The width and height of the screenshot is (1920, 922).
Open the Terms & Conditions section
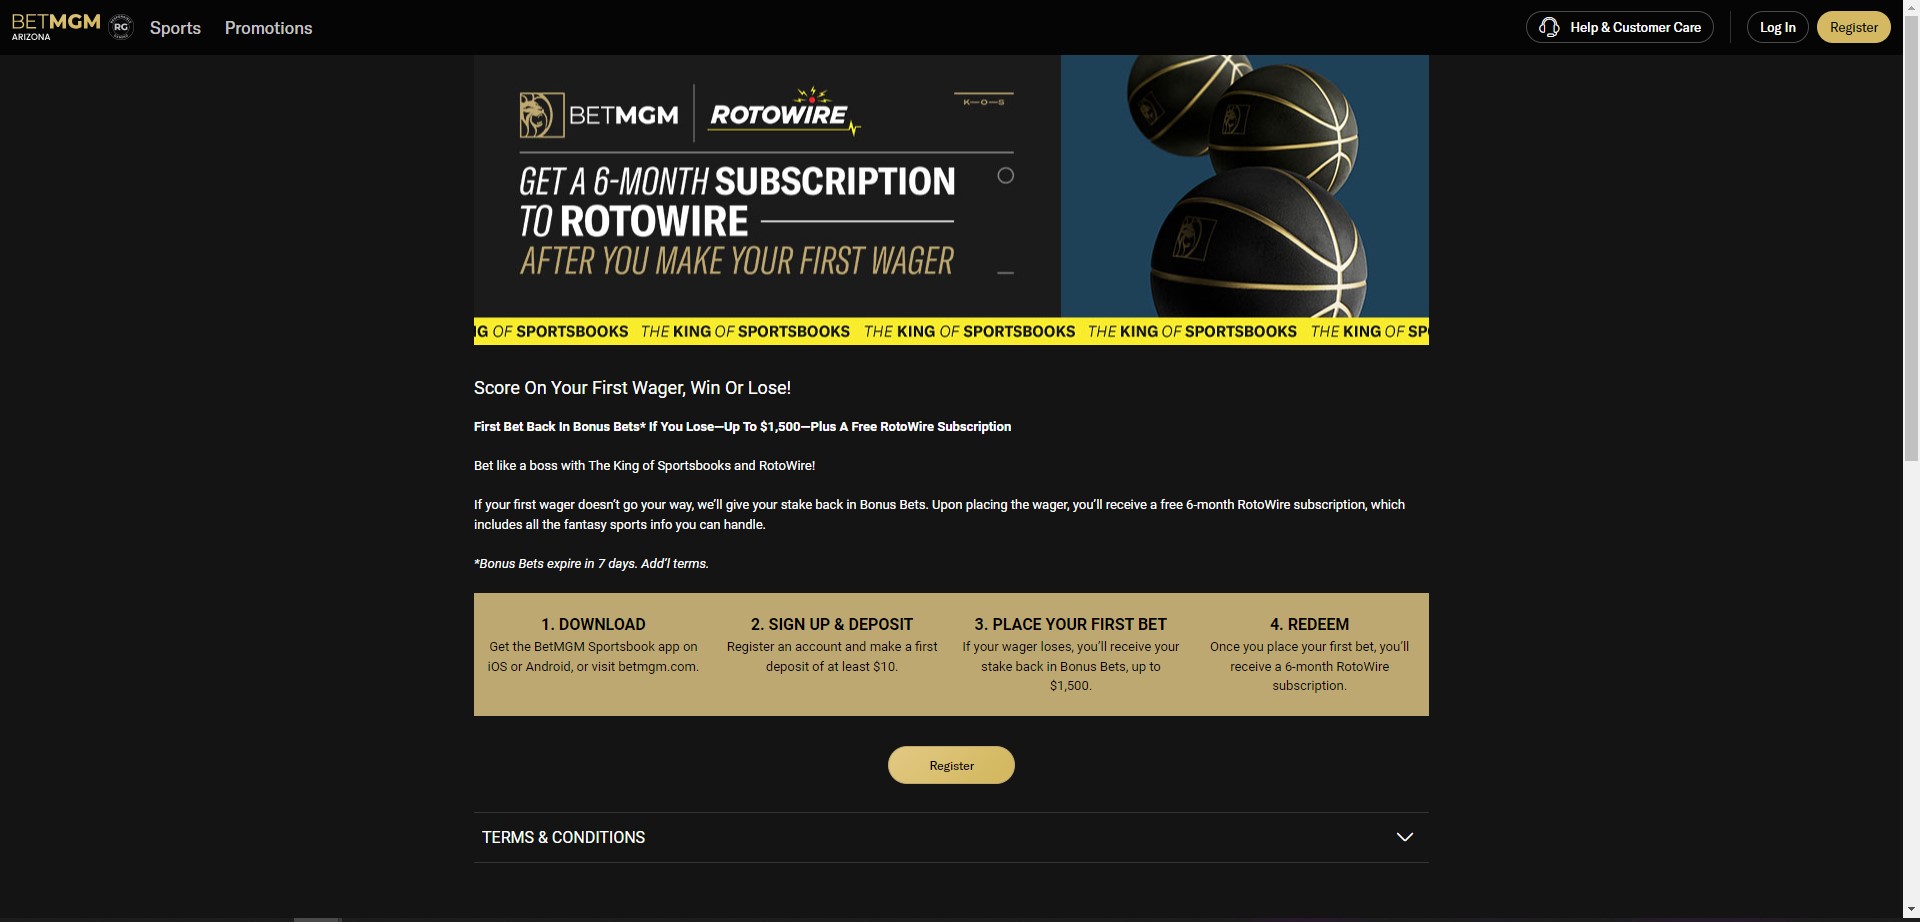(x=951, y=837)
